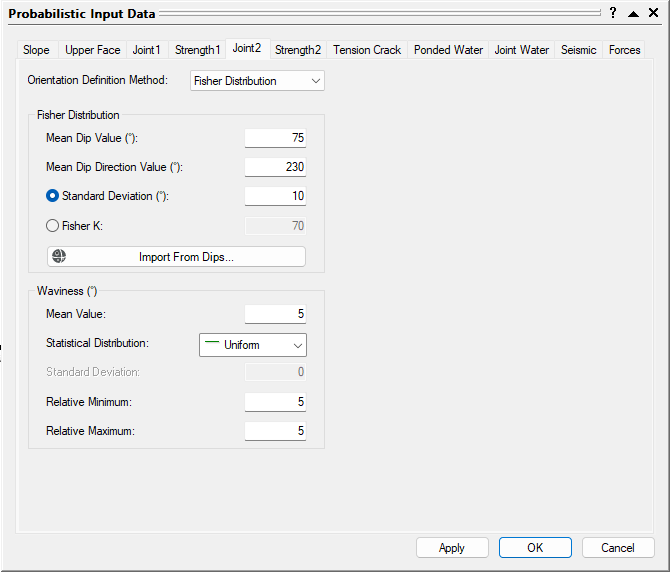Go to the Strength2 tab

click(298, 50)
